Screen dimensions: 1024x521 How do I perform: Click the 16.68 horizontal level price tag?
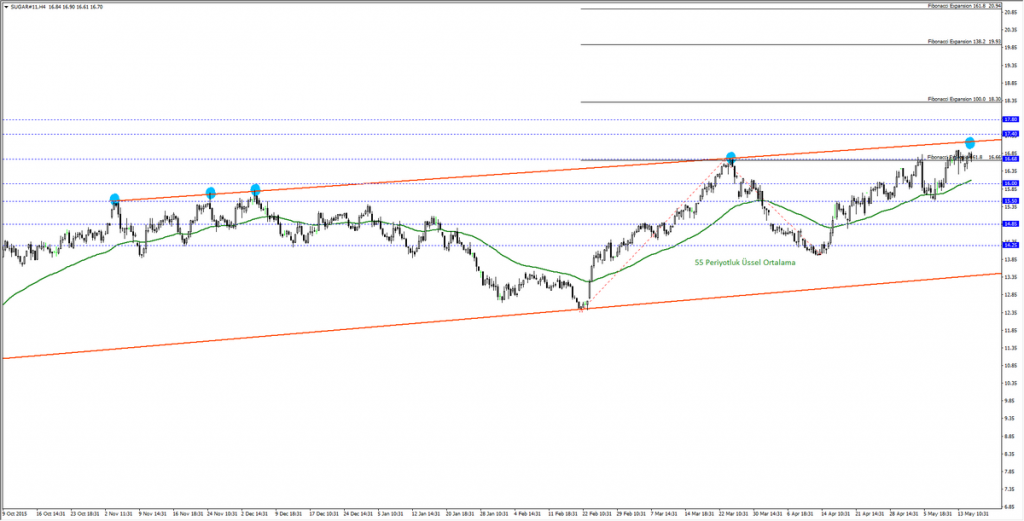tap(1011, 159)
